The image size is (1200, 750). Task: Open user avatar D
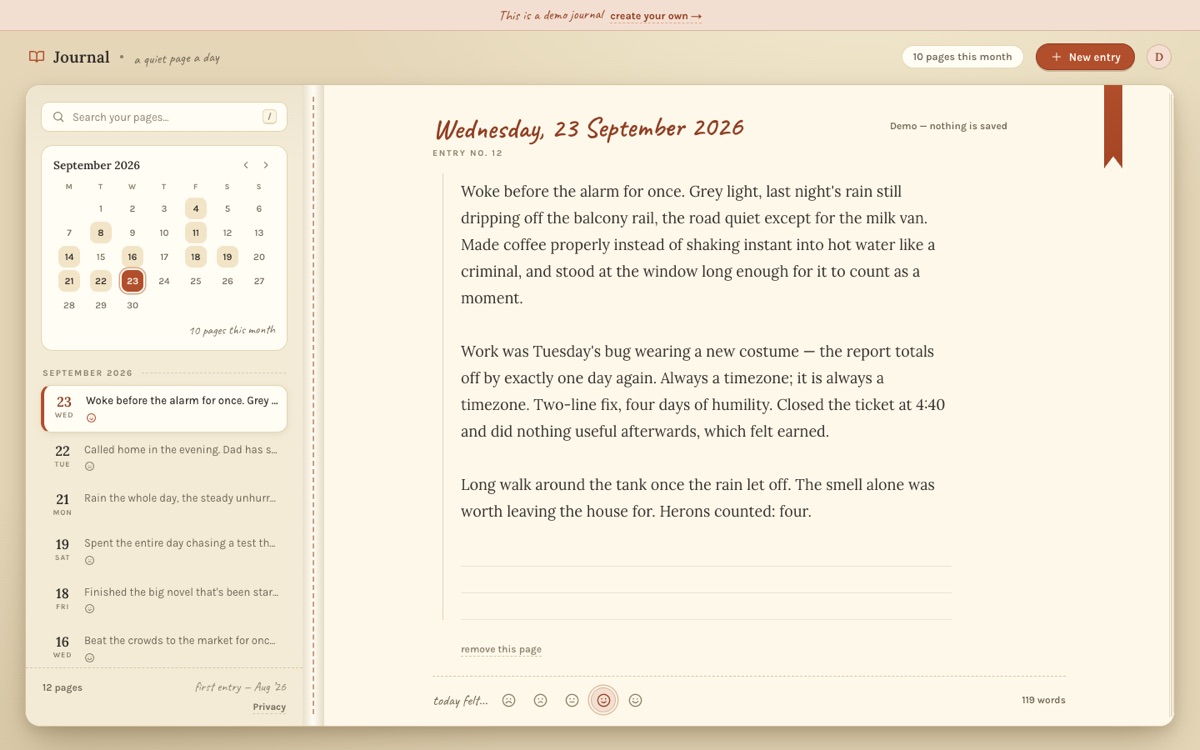(1158, 57)
